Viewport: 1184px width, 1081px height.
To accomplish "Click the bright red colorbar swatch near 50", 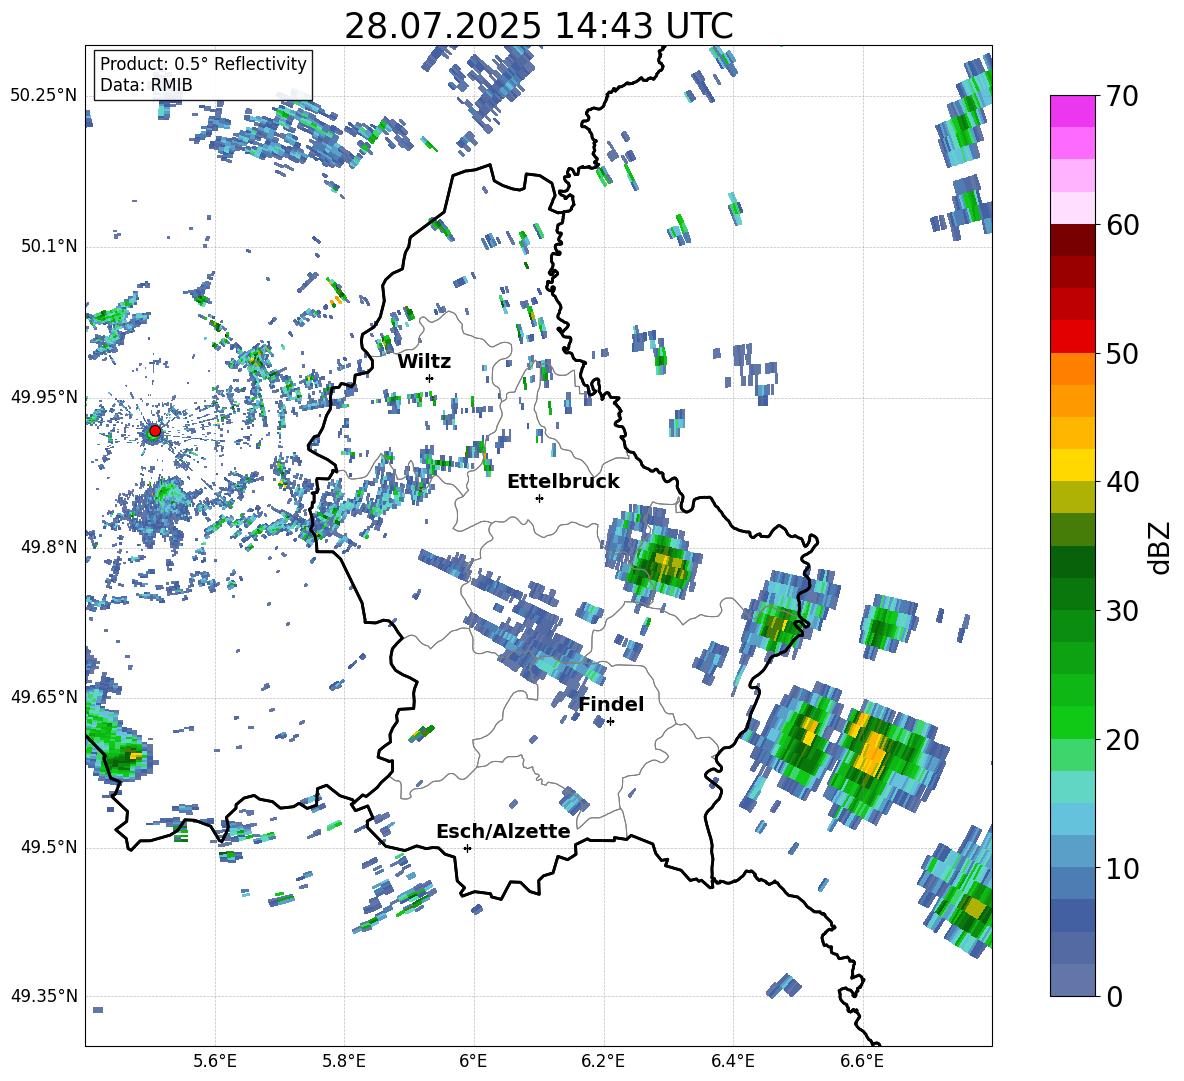I will (1073, 336).
